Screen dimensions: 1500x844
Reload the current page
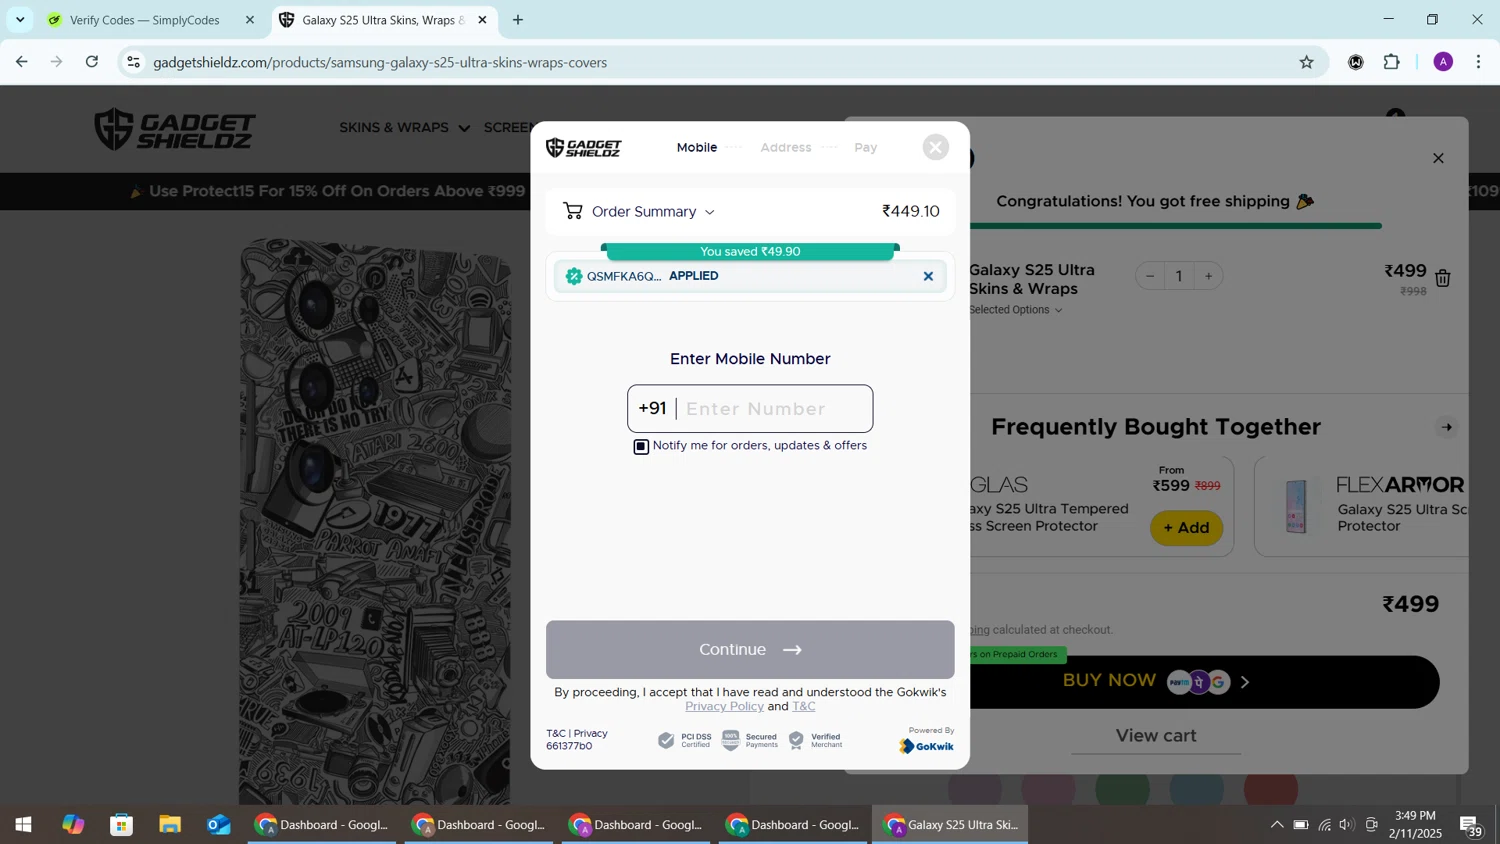pyautogui.click(x=92, y=62)
